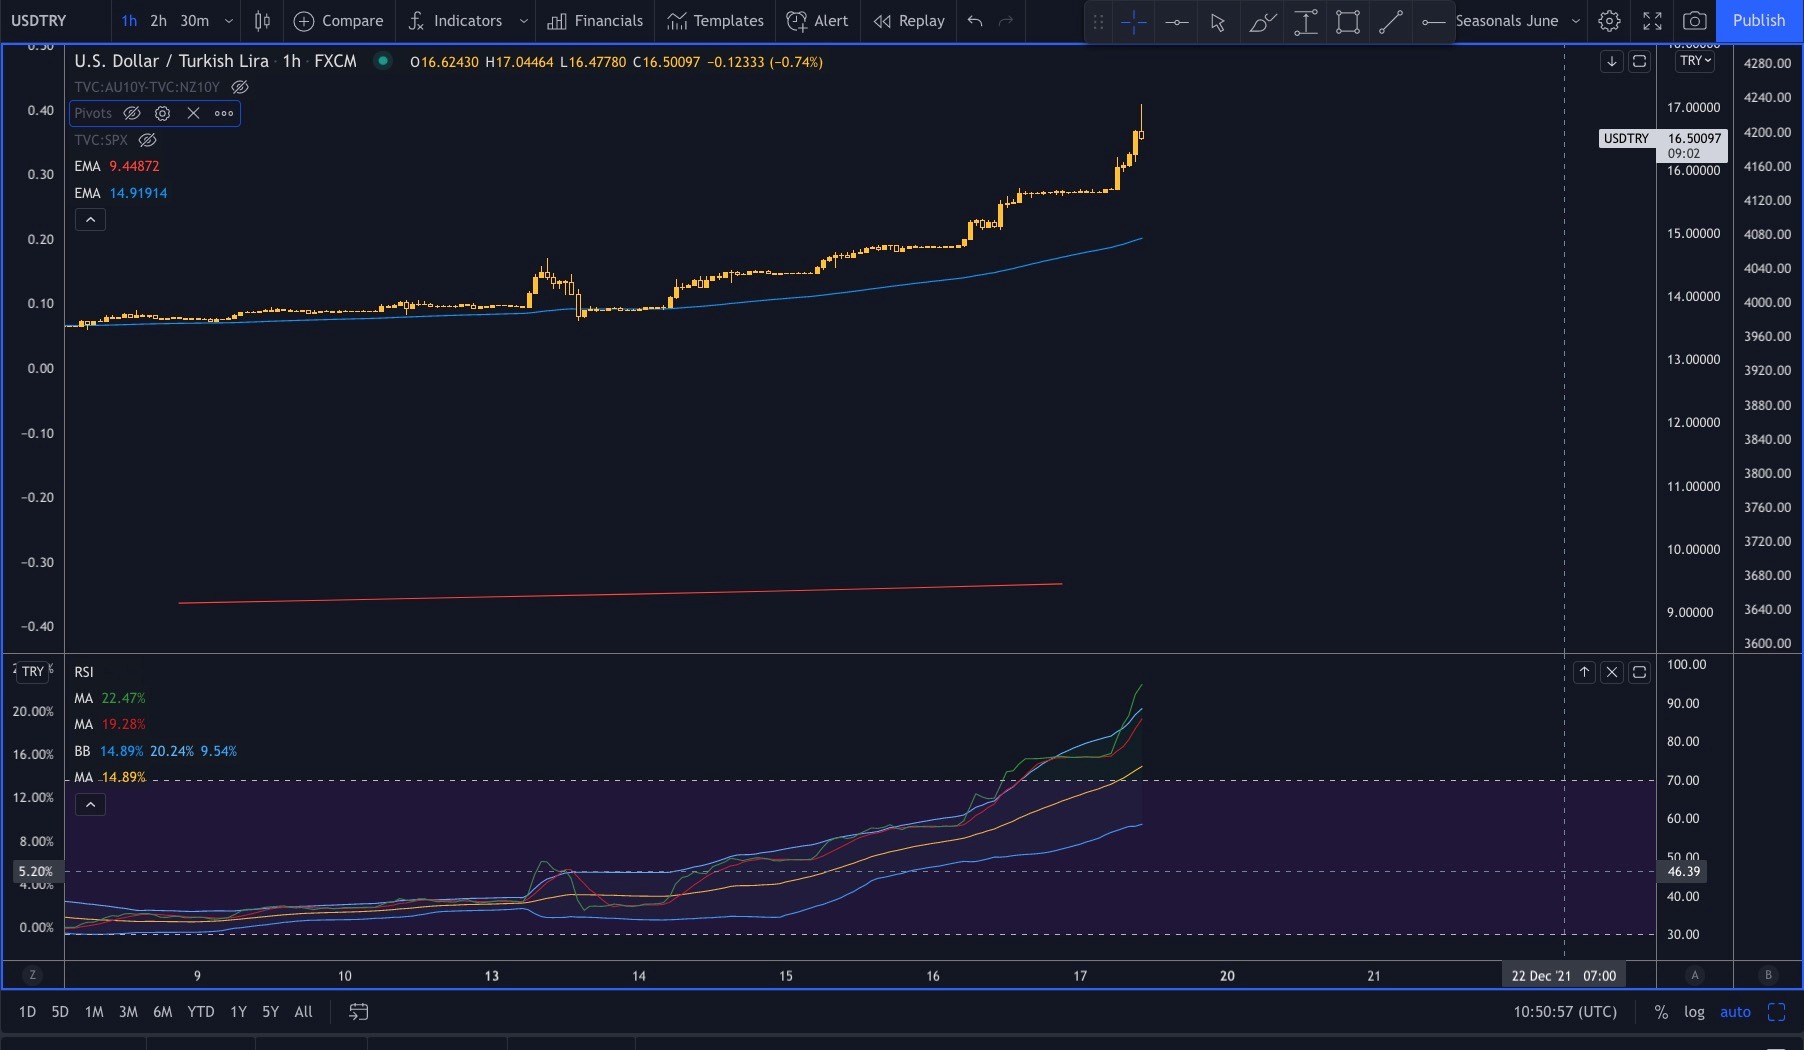Set date range to All
Image resolution: width=1804 pixels, height=1050 pixels.
click(304, 1012)
